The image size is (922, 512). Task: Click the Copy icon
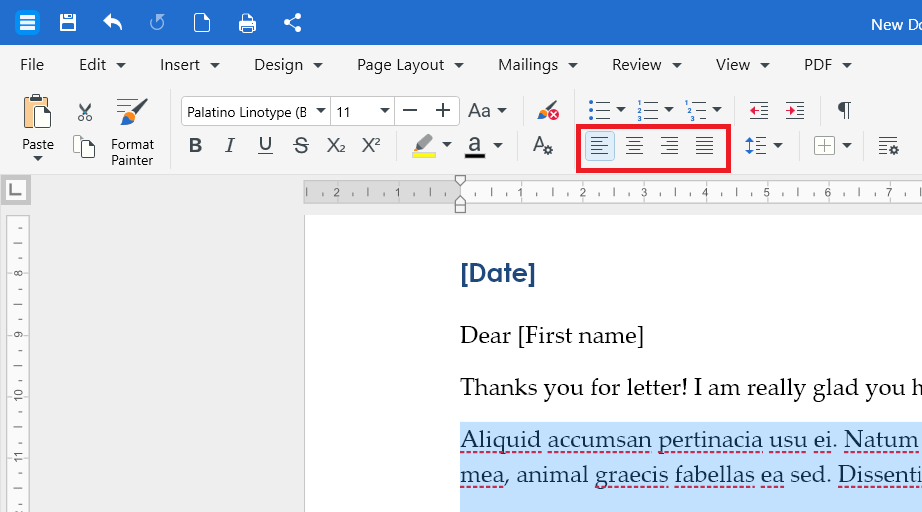pos(84,146)
